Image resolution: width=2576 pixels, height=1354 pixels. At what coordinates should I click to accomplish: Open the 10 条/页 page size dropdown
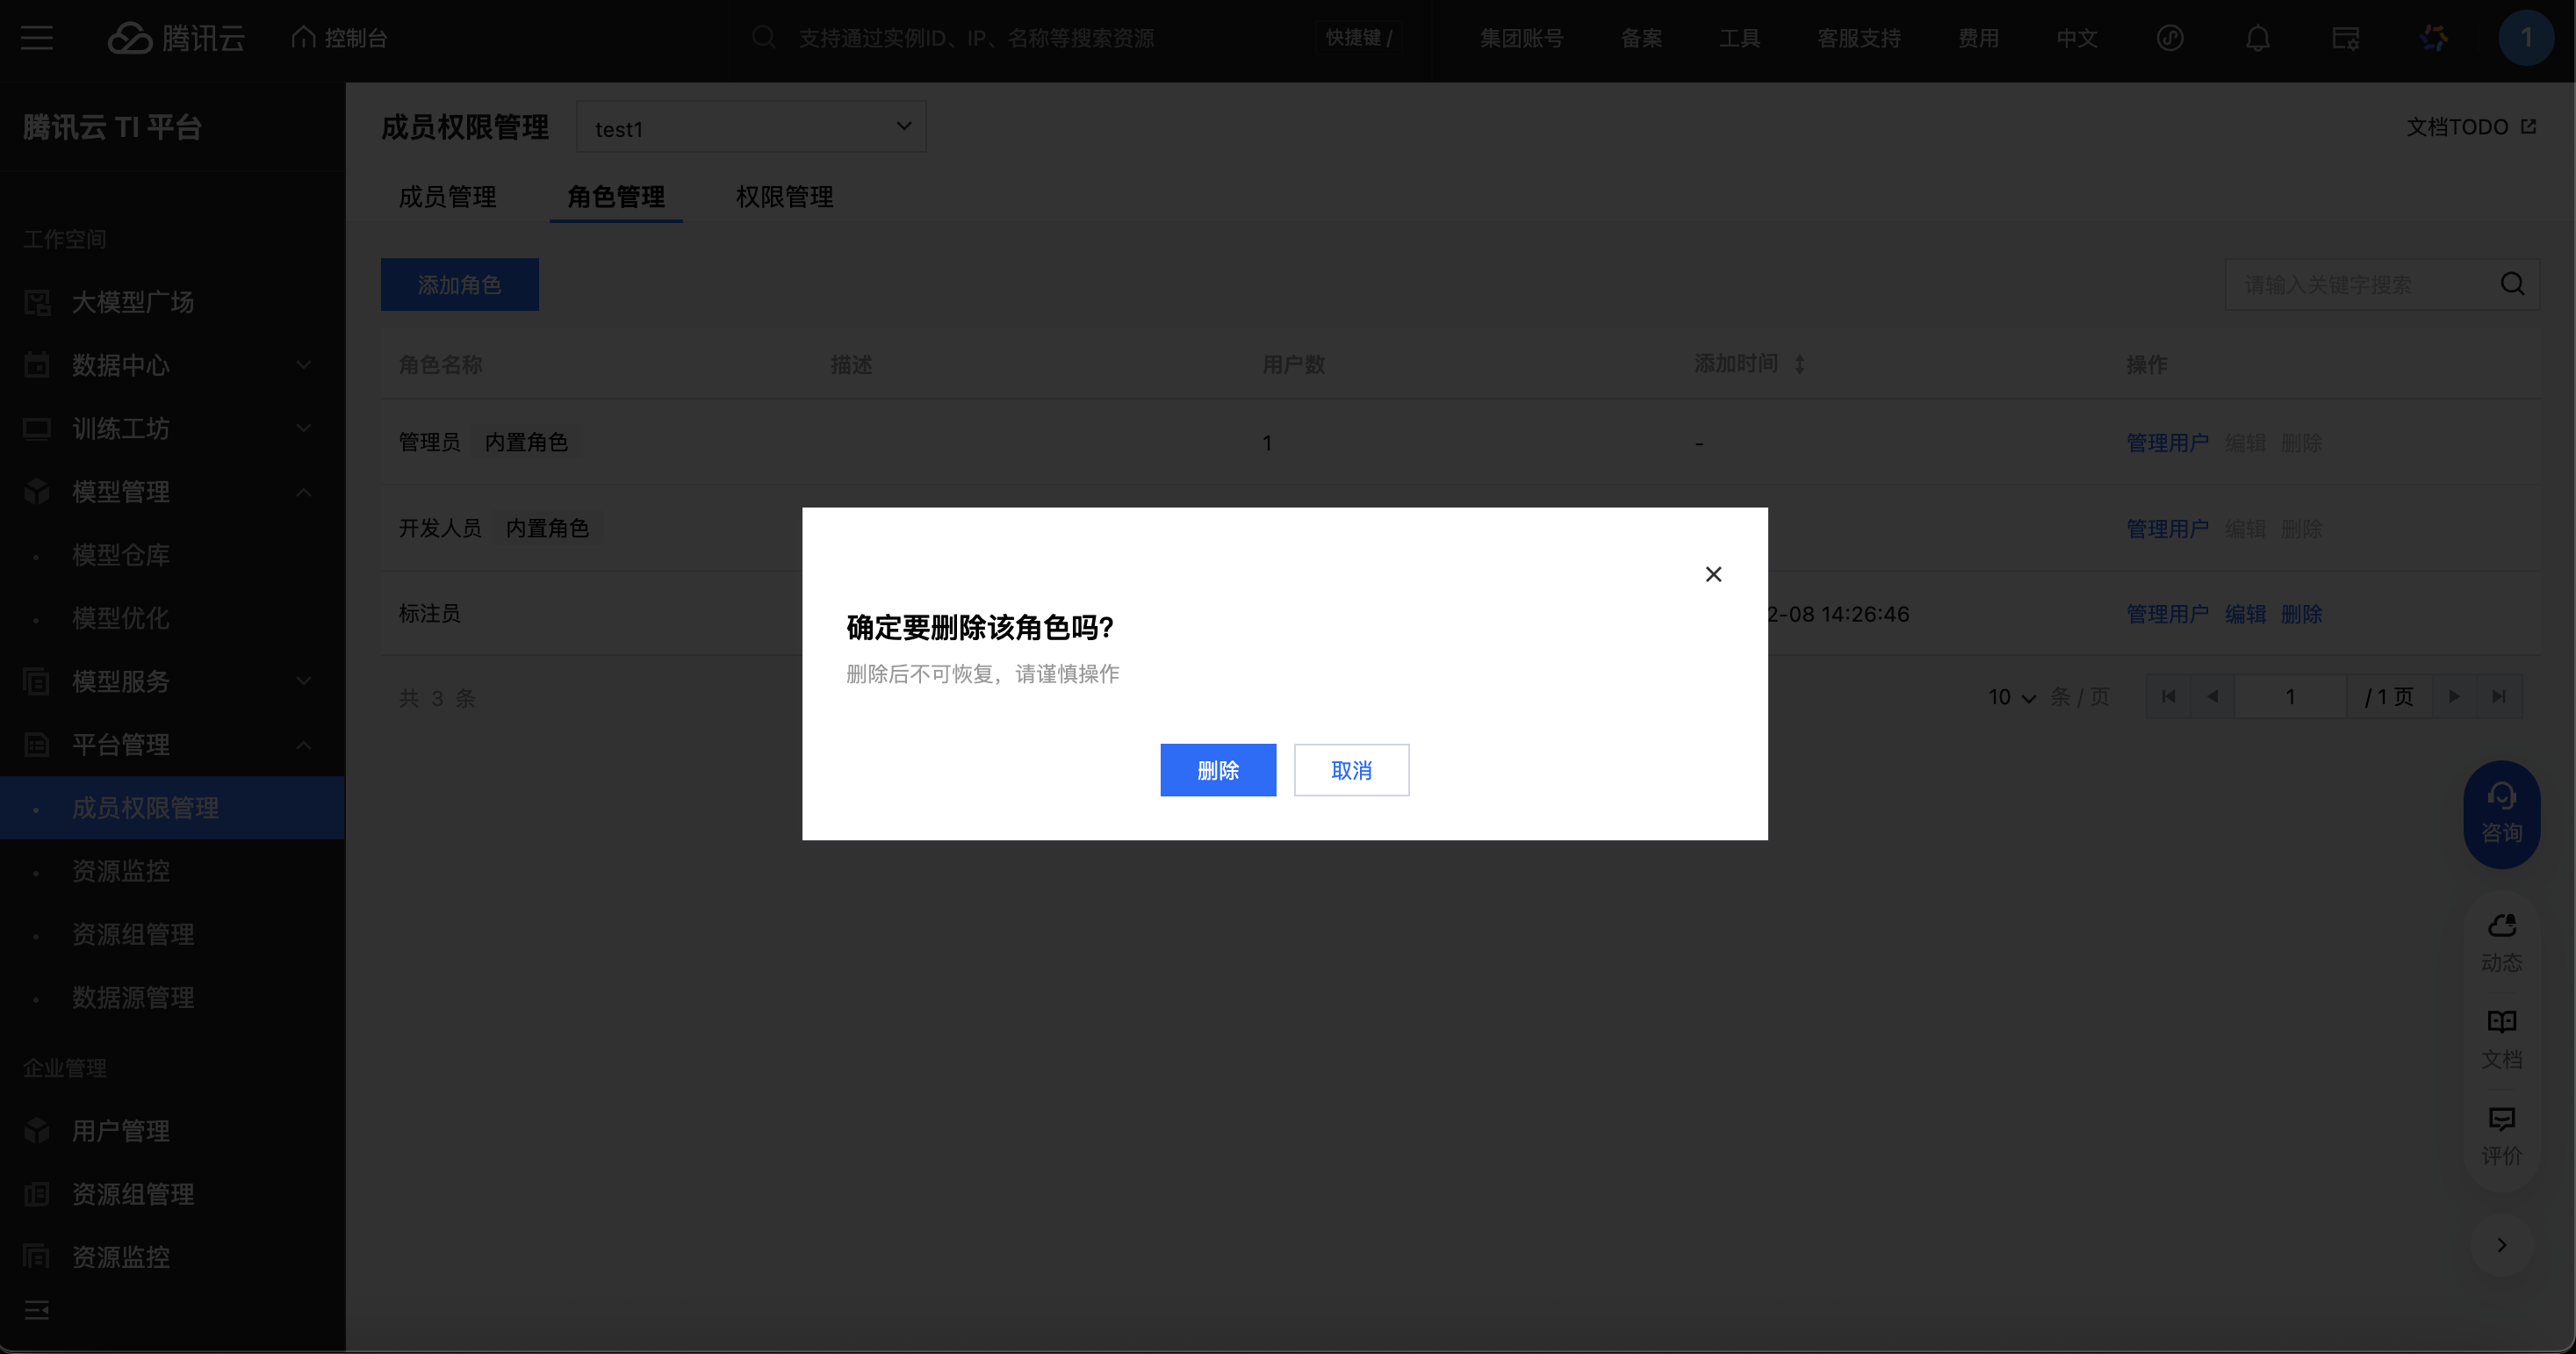click(x=2011, y=697)
